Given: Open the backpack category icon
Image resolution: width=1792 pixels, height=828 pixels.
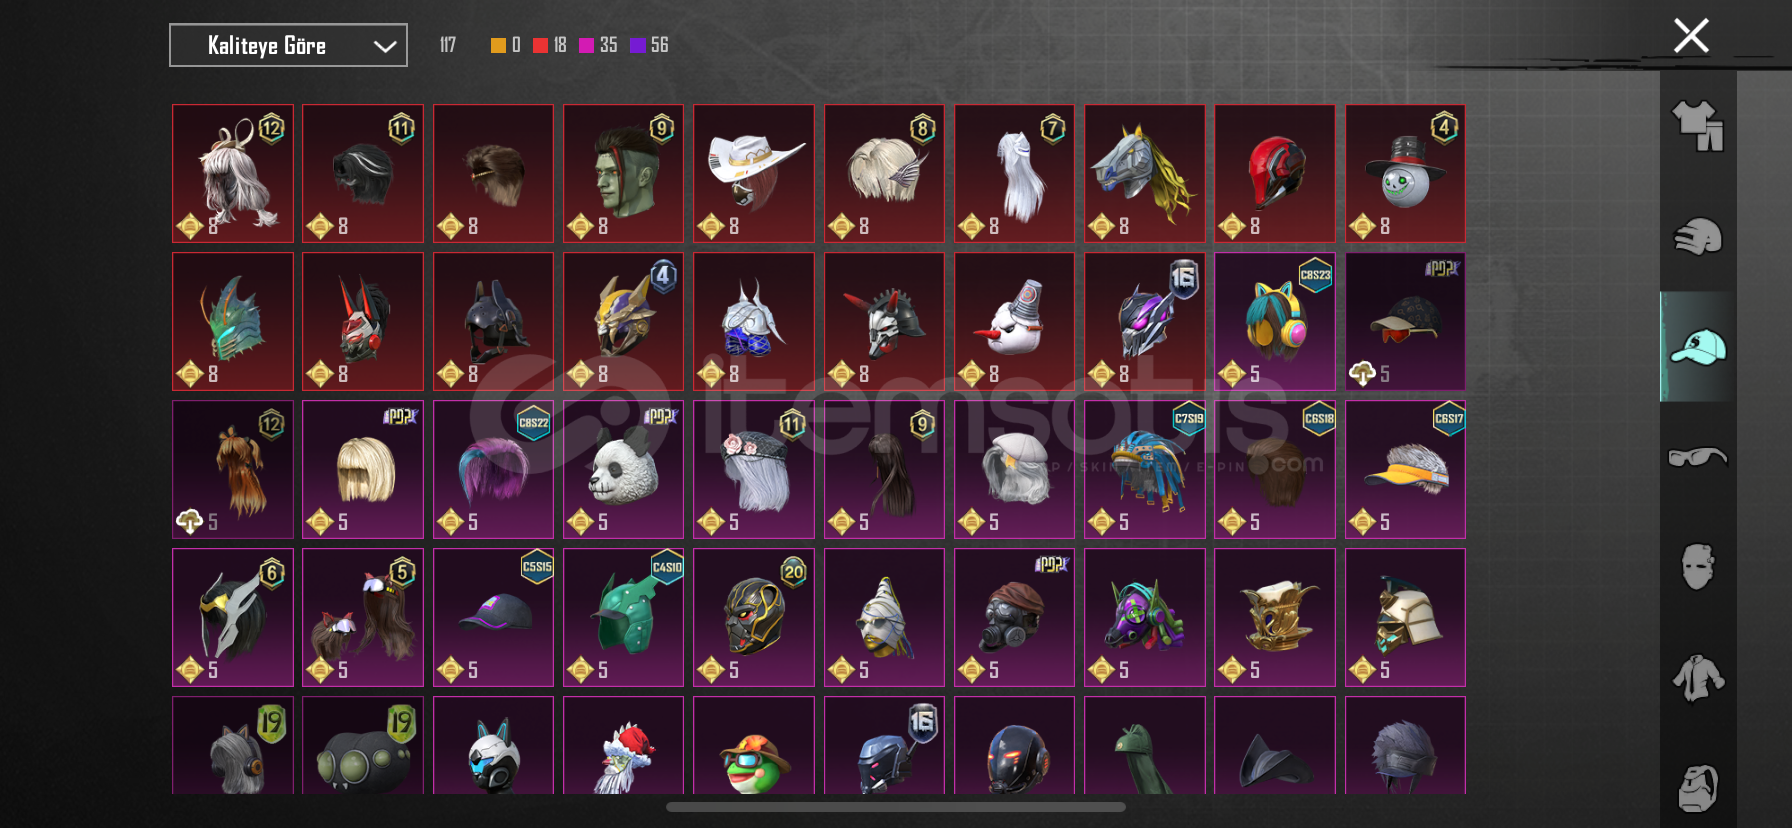Looking at the screenshot, I should coord(1698,788).
